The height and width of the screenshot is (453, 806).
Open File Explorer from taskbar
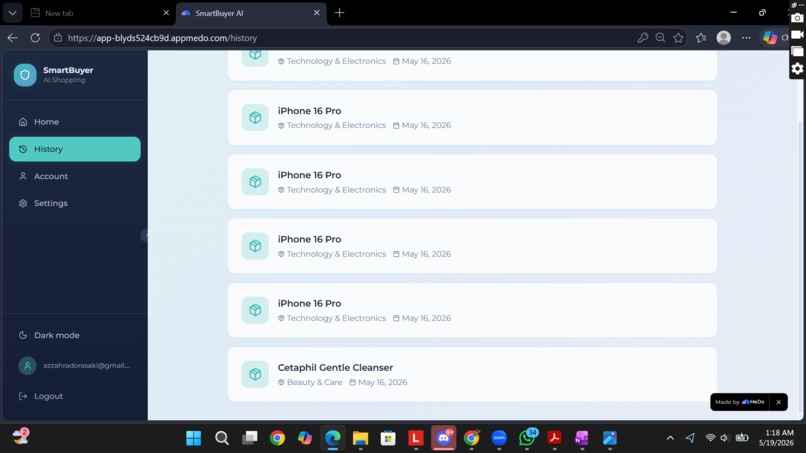pyautogui.click(x=360, y=438)
